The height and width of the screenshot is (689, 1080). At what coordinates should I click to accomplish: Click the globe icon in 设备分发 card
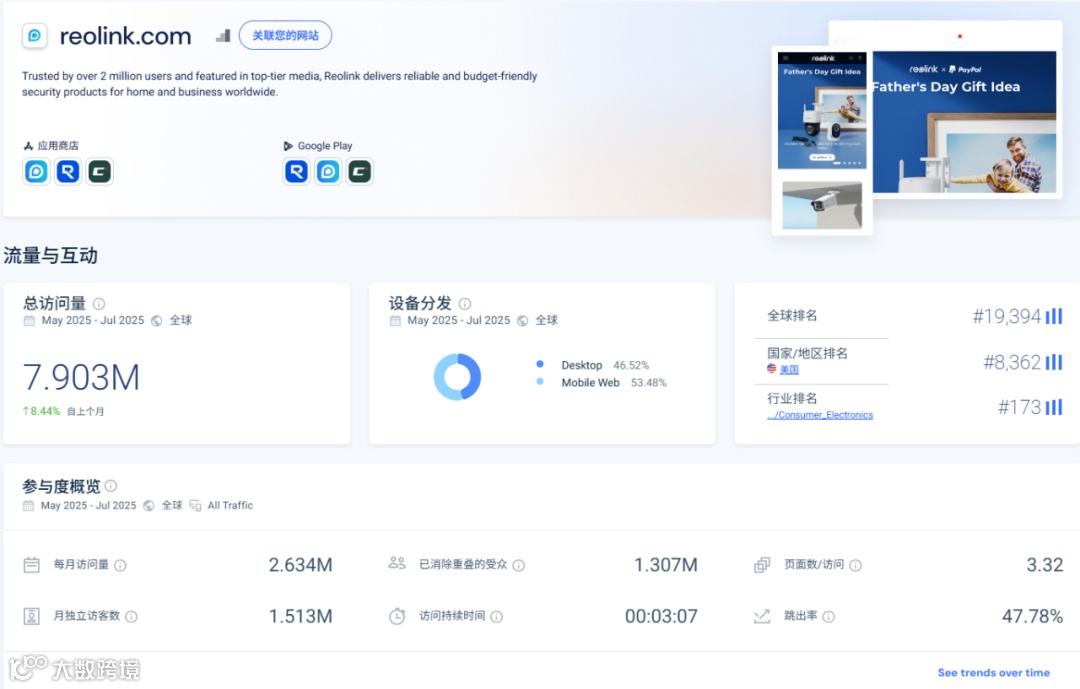coord(522,320)
